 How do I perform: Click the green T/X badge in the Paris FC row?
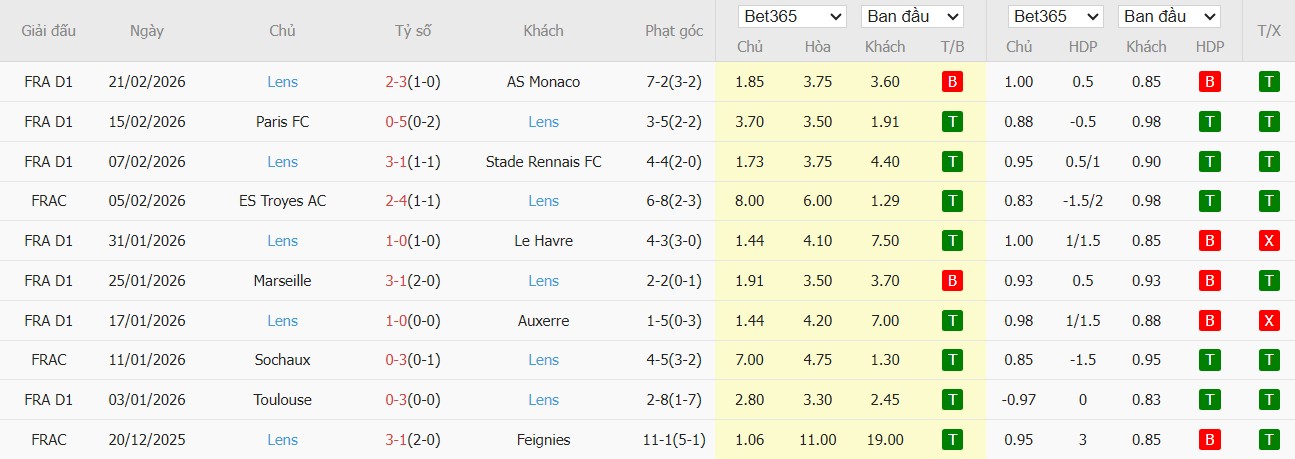pos(1269,122)
